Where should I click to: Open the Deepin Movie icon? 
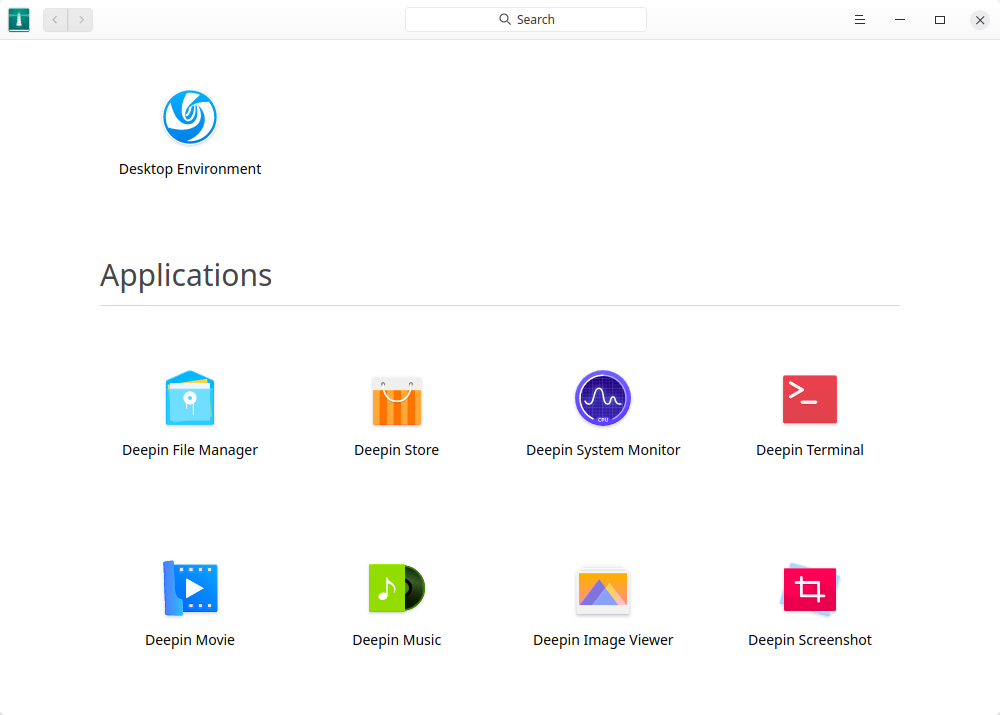click(x=190, y=588)
